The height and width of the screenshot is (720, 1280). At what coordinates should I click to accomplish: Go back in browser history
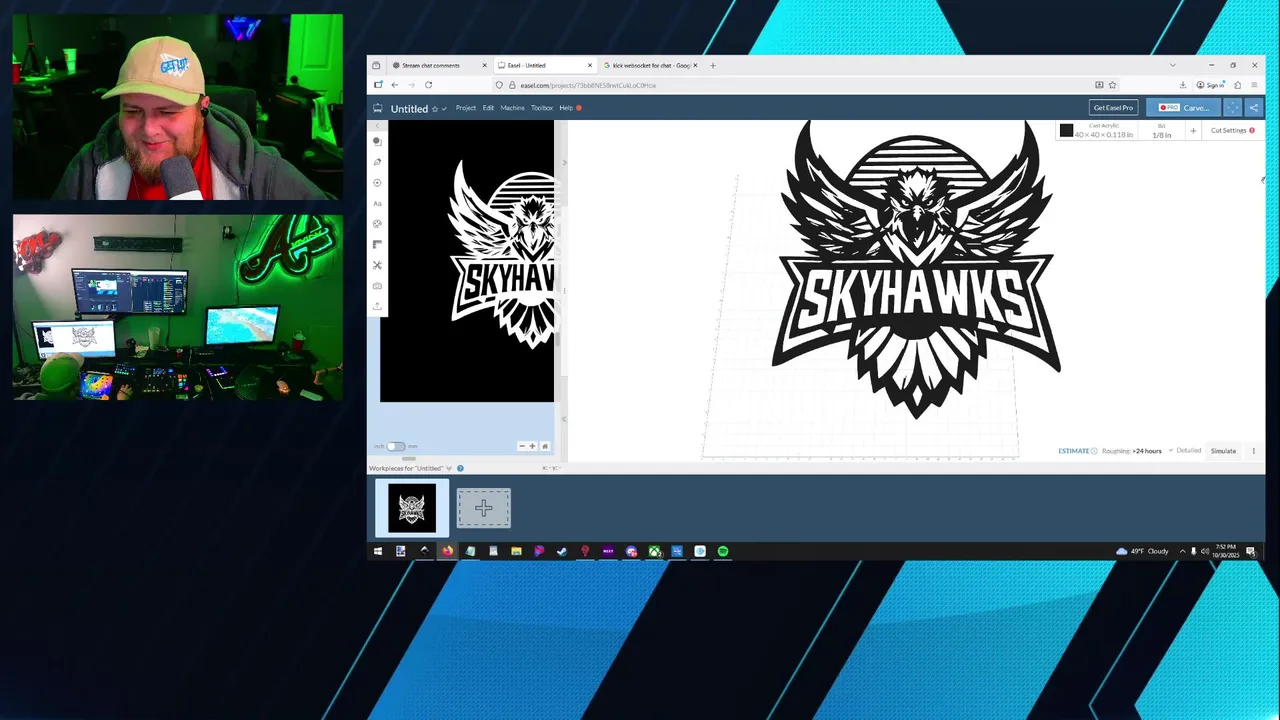pyautogui.click(x=394, y=85)
